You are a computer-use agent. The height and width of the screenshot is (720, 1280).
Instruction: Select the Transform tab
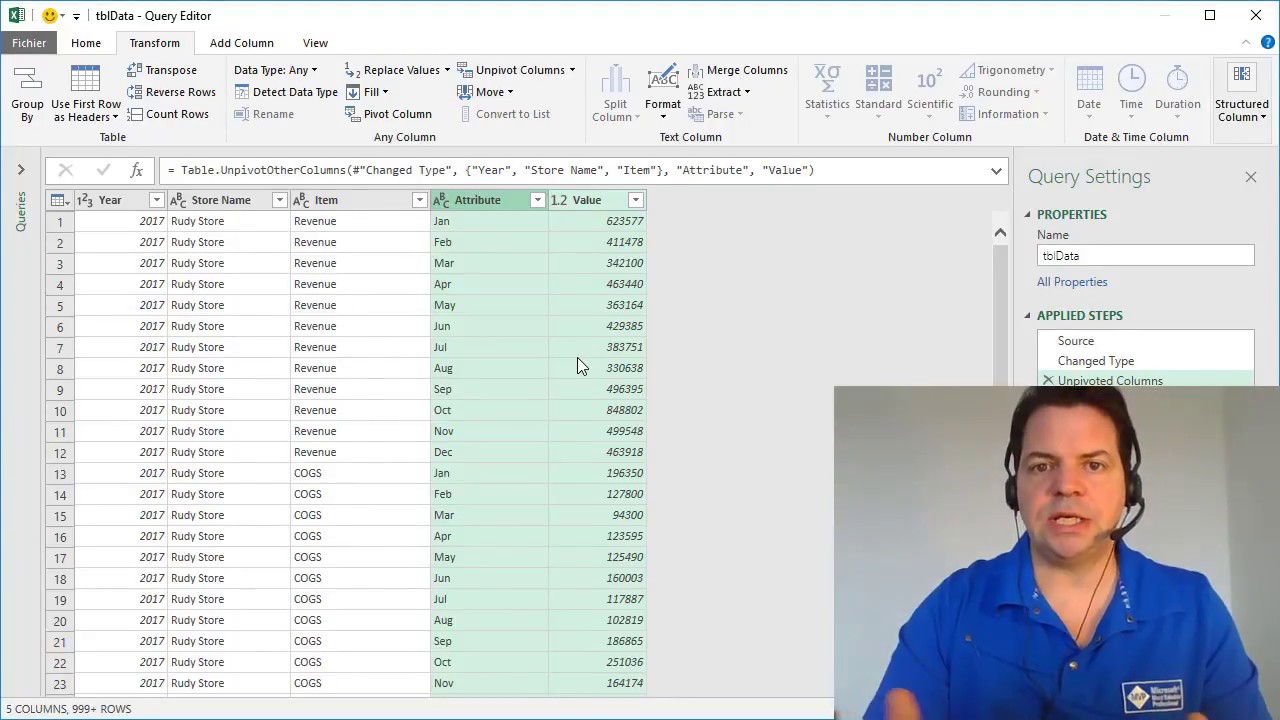coord(154,43)
